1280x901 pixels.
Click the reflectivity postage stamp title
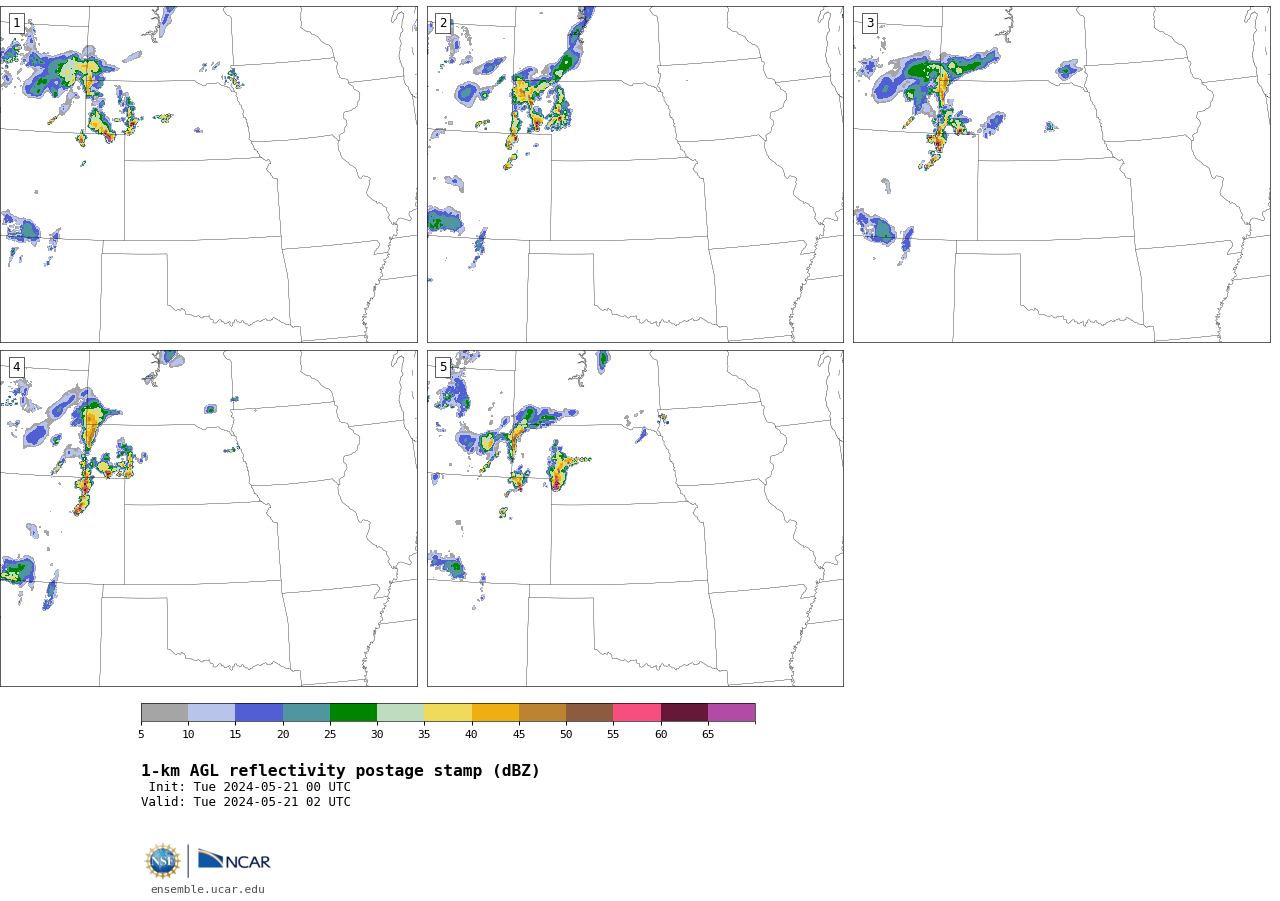tap(340, 771)
